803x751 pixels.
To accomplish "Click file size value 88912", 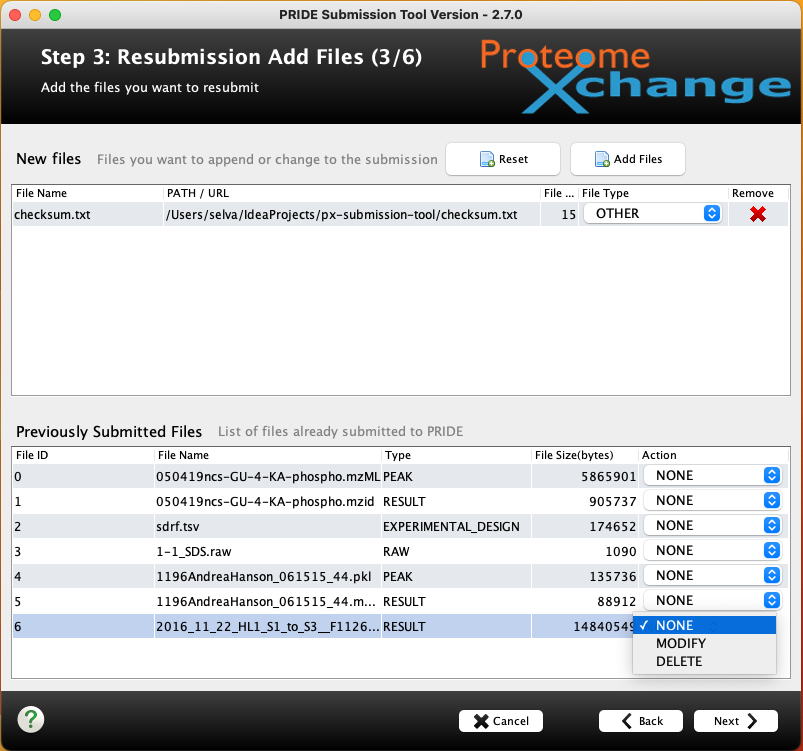I will tap(585, 601).
